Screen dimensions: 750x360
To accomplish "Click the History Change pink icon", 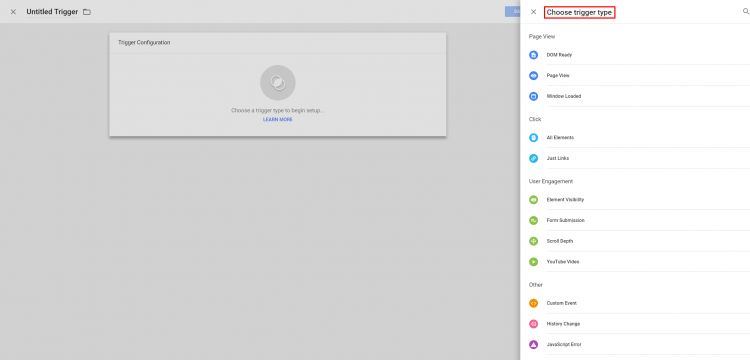I will 533,324.
